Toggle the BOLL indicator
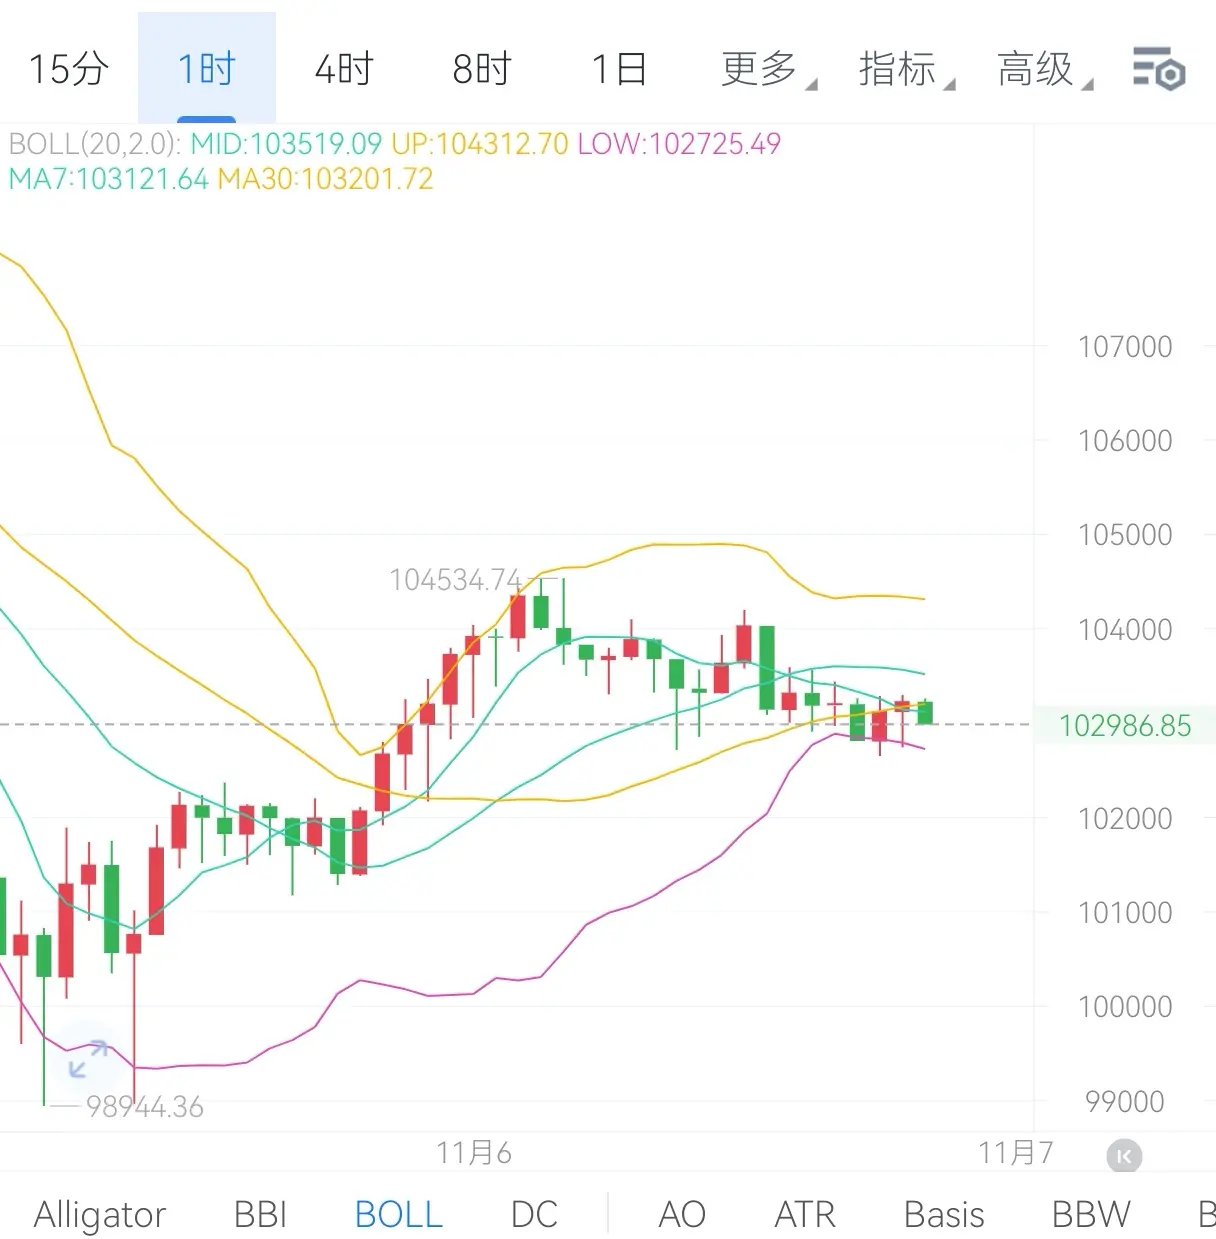This screenshot has height=1239, width=1216. point(398,1214)
